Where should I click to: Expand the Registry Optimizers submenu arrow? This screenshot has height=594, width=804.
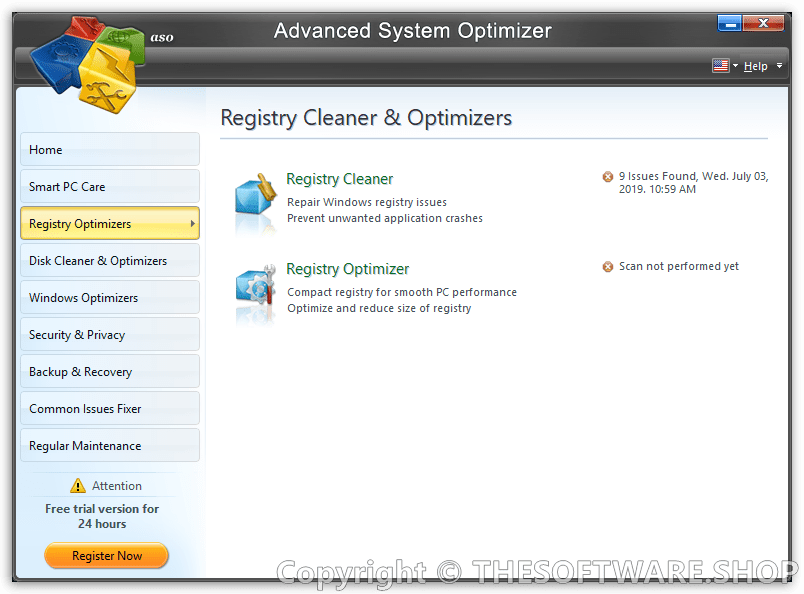coord(192,224)
